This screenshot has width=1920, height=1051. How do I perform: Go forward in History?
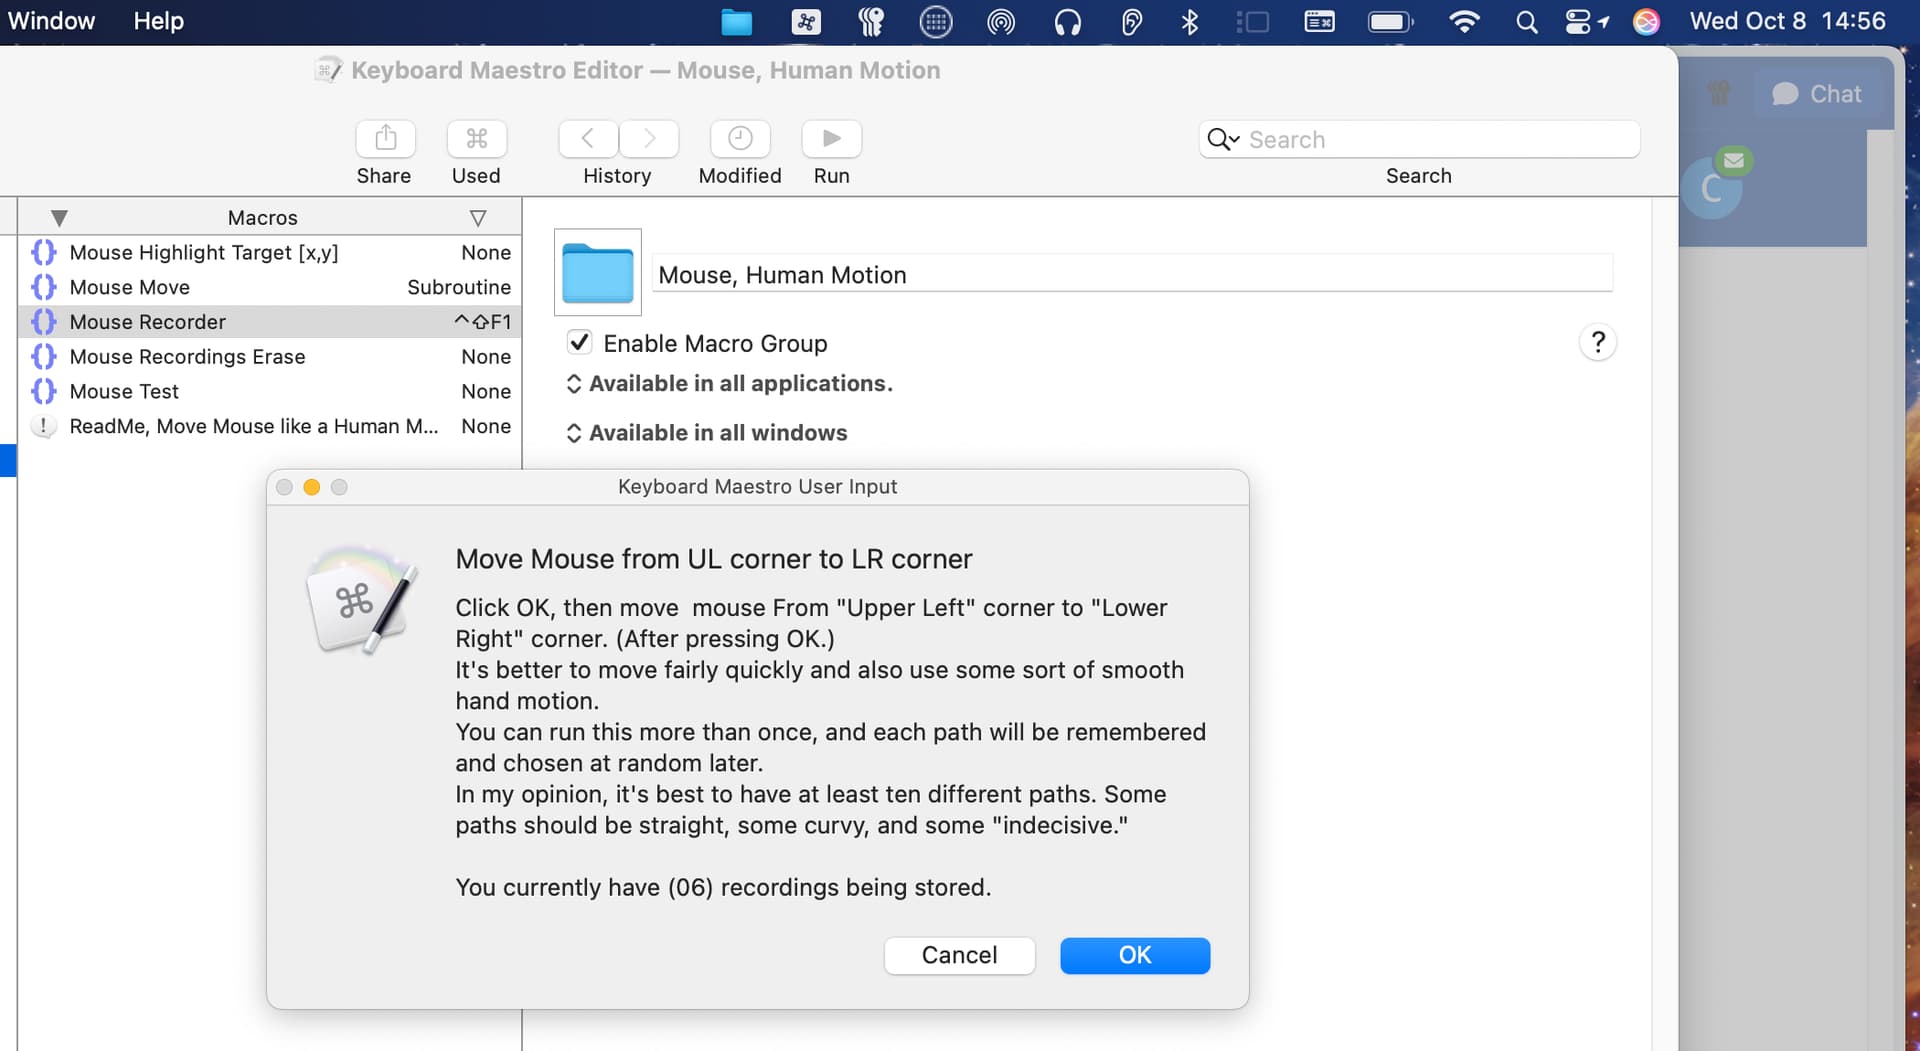pos(649,139)
